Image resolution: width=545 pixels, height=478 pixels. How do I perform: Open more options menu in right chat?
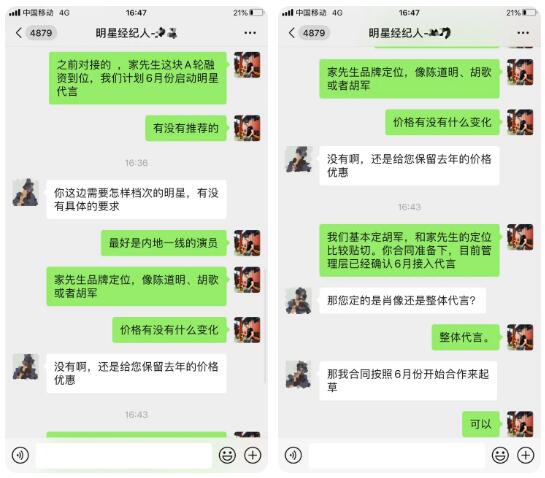pos(523,33)
